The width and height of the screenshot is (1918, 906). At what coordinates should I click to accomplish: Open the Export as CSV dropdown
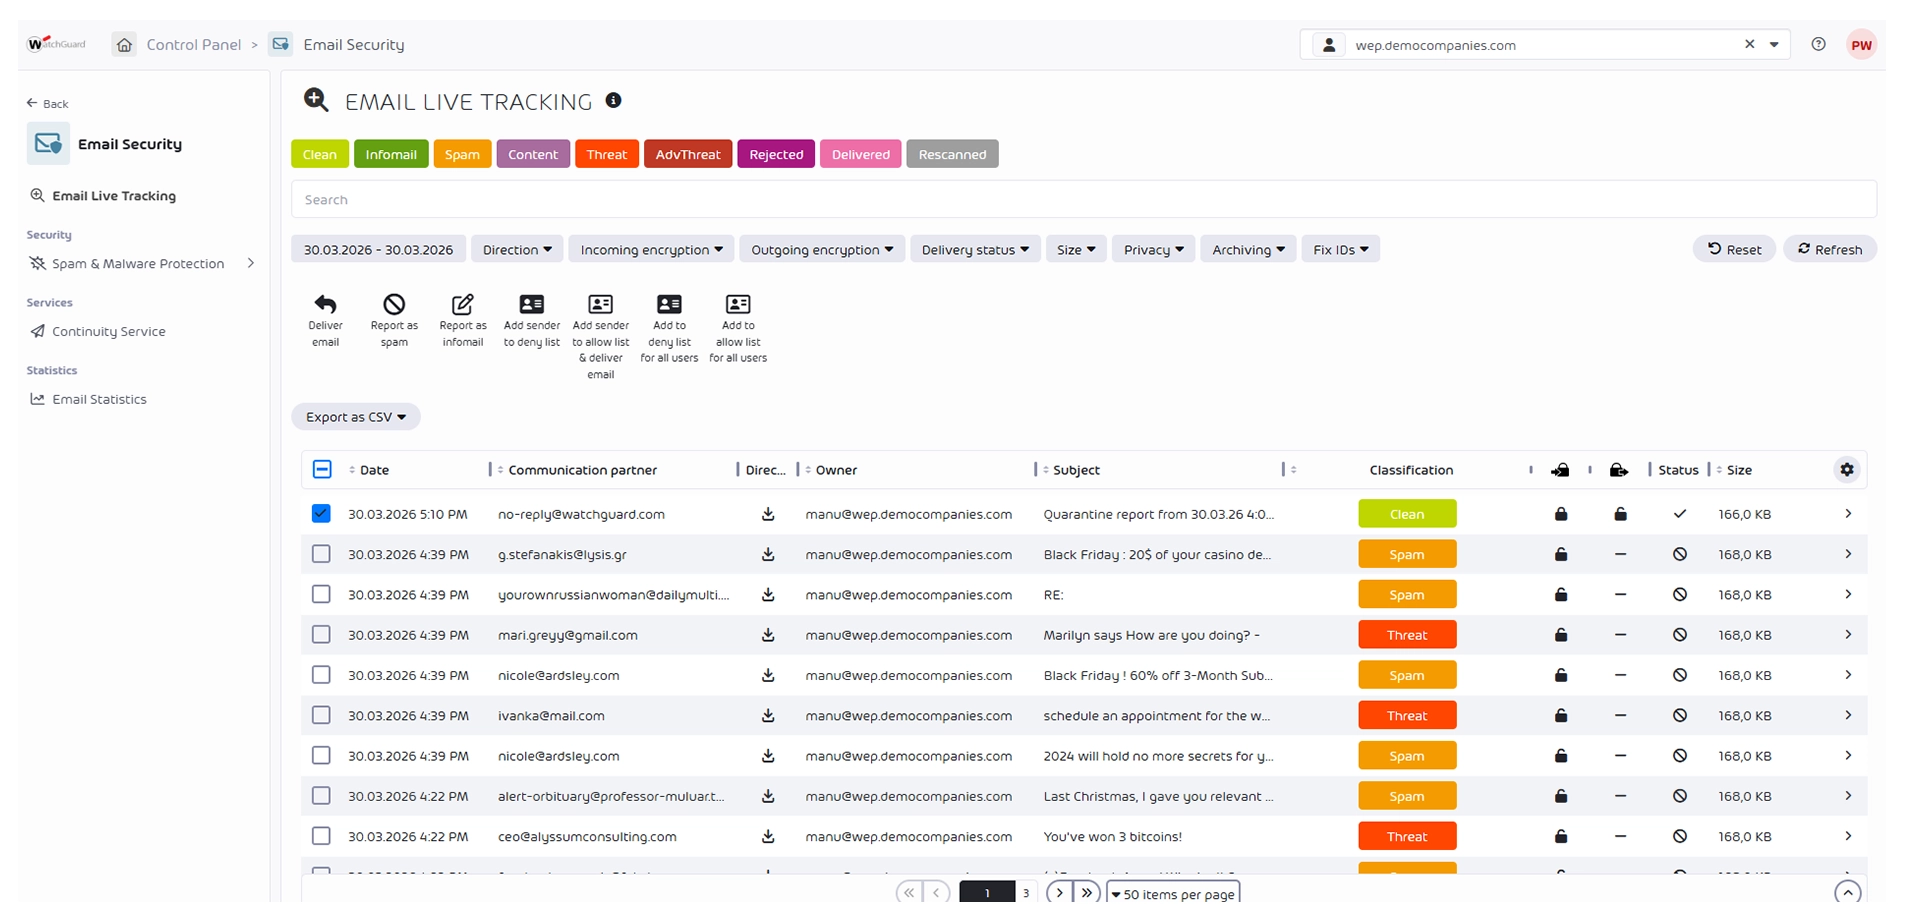coord(355,417)
